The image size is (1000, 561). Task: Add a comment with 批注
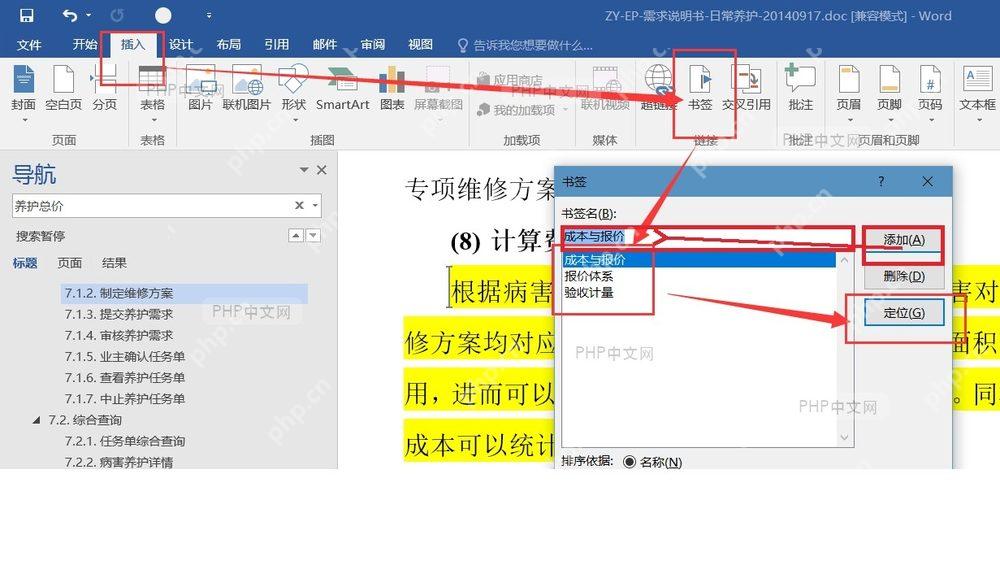(x=800, y=89)
